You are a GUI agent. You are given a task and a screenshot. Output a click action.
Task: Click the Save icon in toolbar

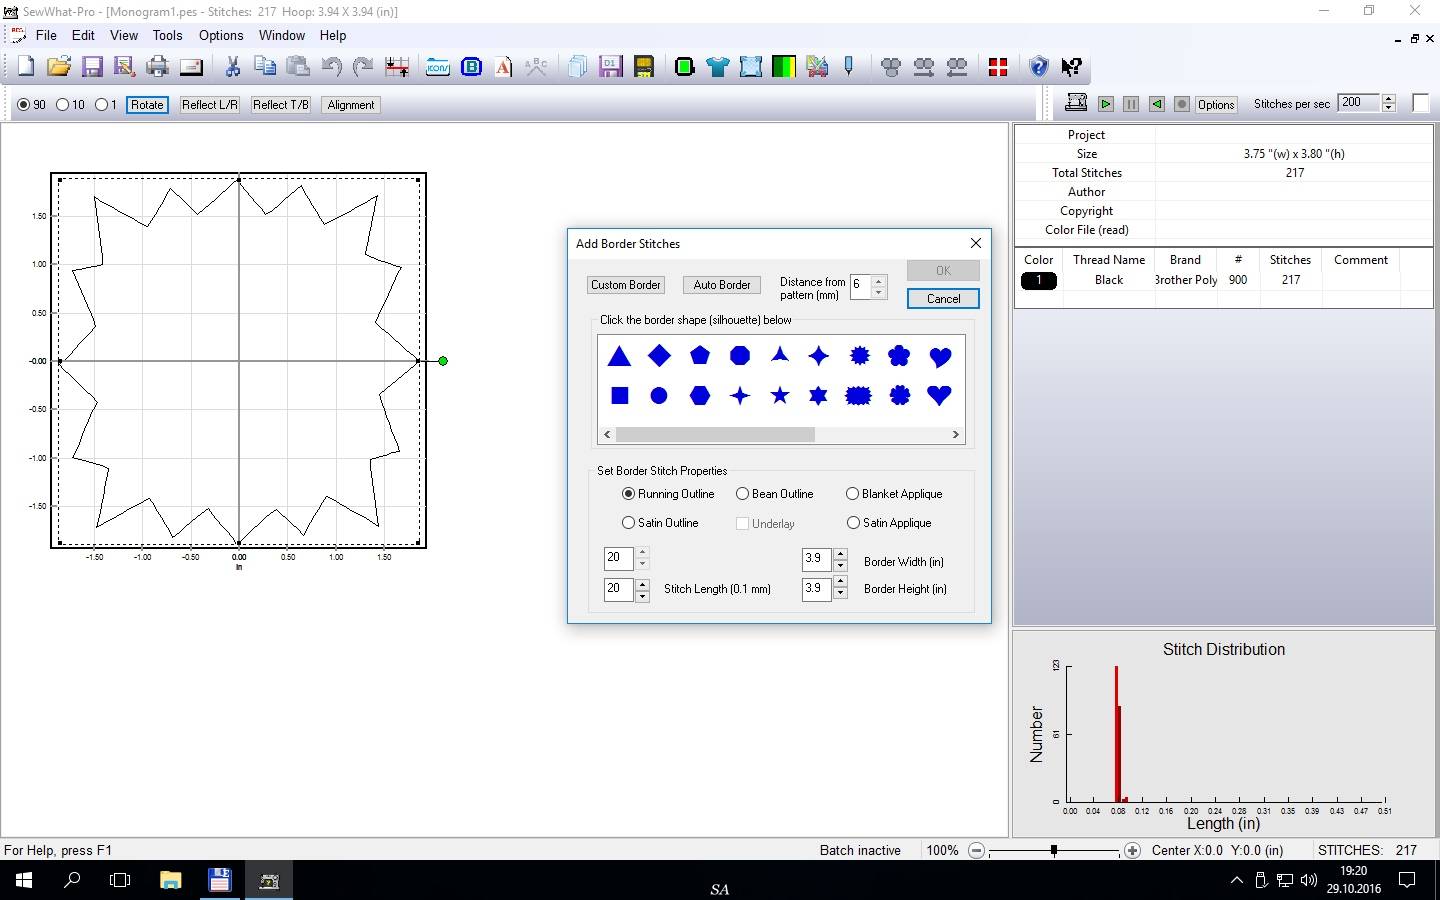click(92, 67)
